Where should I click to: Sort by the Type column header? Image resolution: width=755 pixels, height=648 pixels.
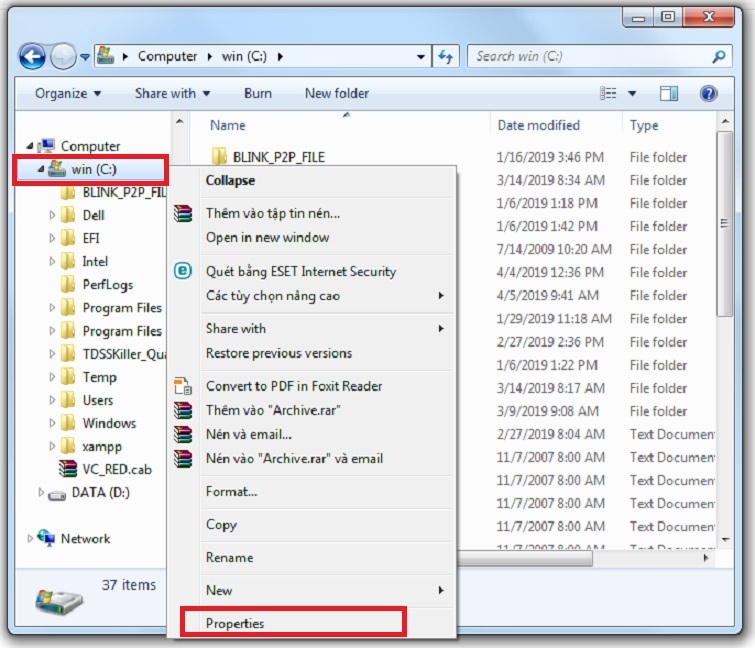(644, 125)
